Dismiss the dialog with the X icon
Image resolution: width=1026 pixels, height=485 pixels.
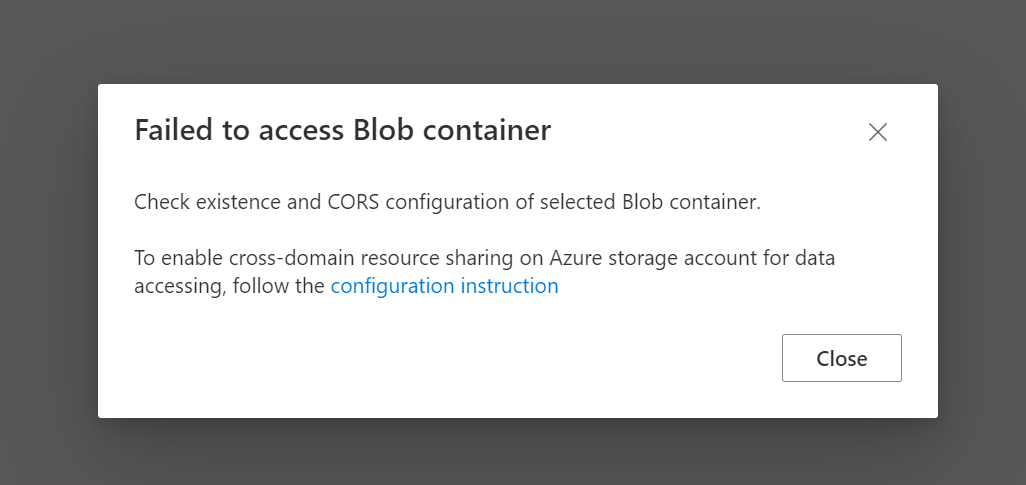coord(878,132)
